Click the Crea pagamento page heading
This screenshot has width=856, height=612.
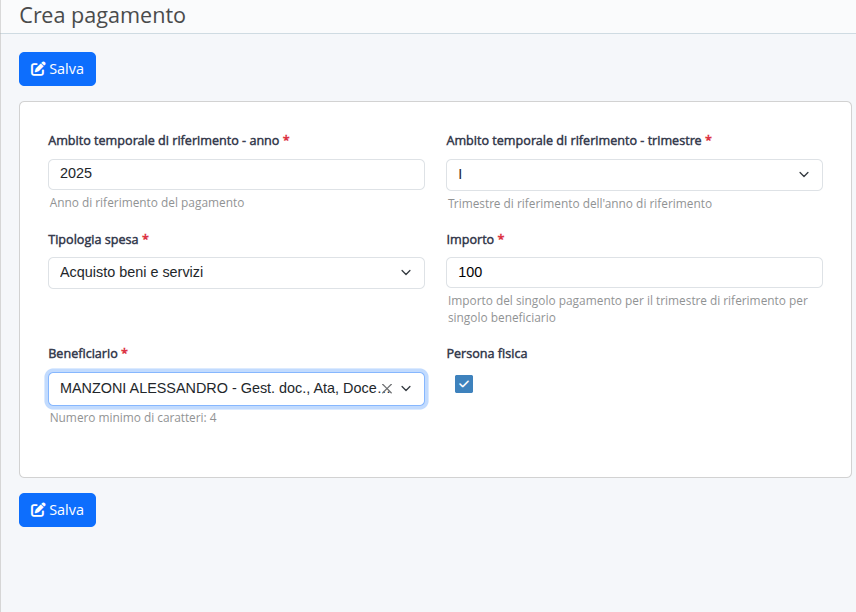click(102, 16)
